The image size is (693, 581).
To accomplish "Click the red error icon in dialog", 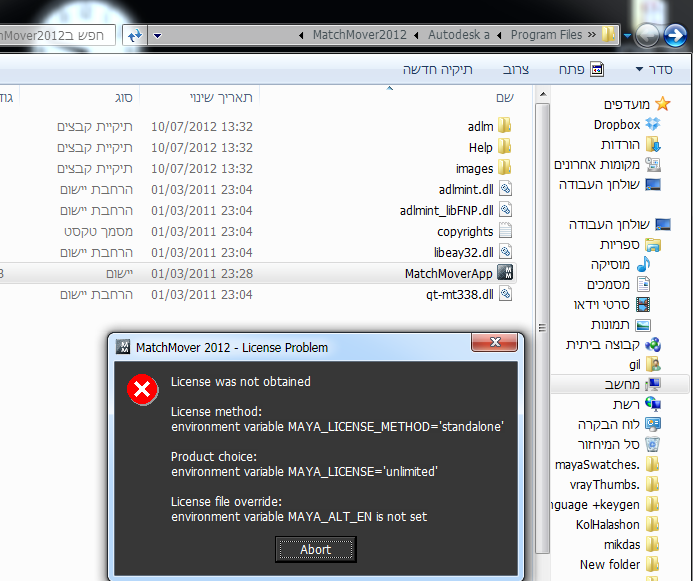I will click(x=142, y=389).
